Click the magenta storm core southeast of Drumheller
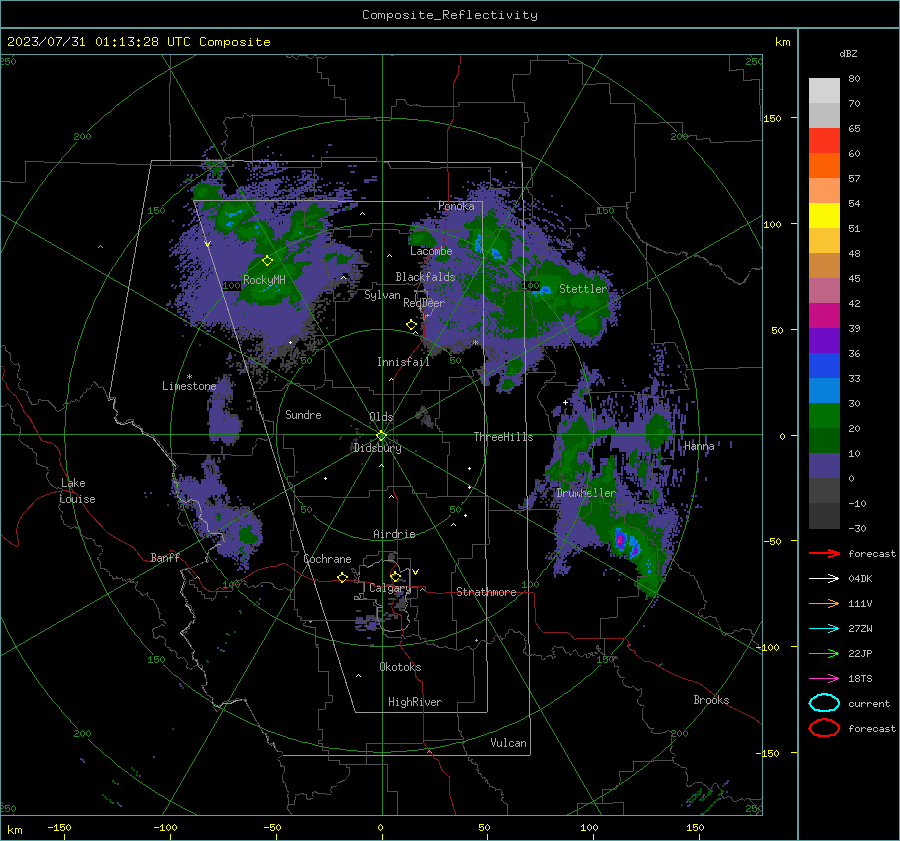900x841 pixels. 620,540
